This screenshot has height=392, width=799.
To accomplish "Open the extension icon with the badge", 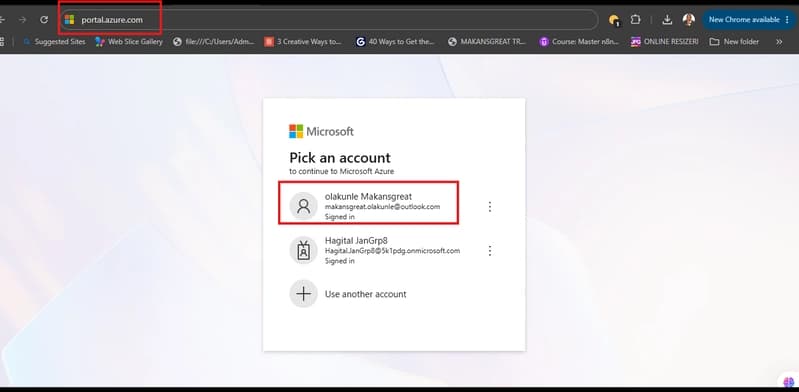I will 614,20.
